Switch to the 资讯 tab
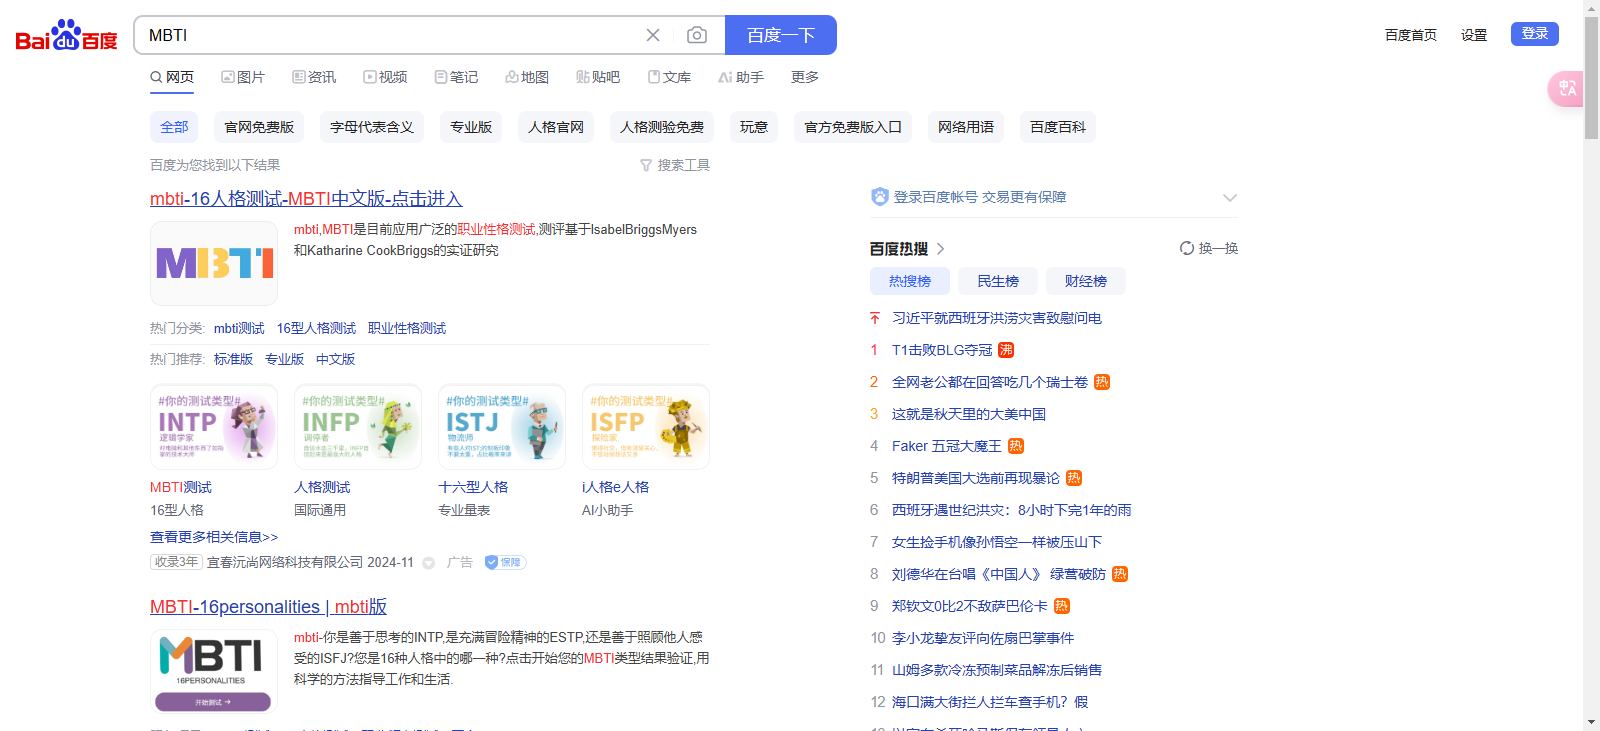The width and height of the screenshot is (1600, 731). 314,77
